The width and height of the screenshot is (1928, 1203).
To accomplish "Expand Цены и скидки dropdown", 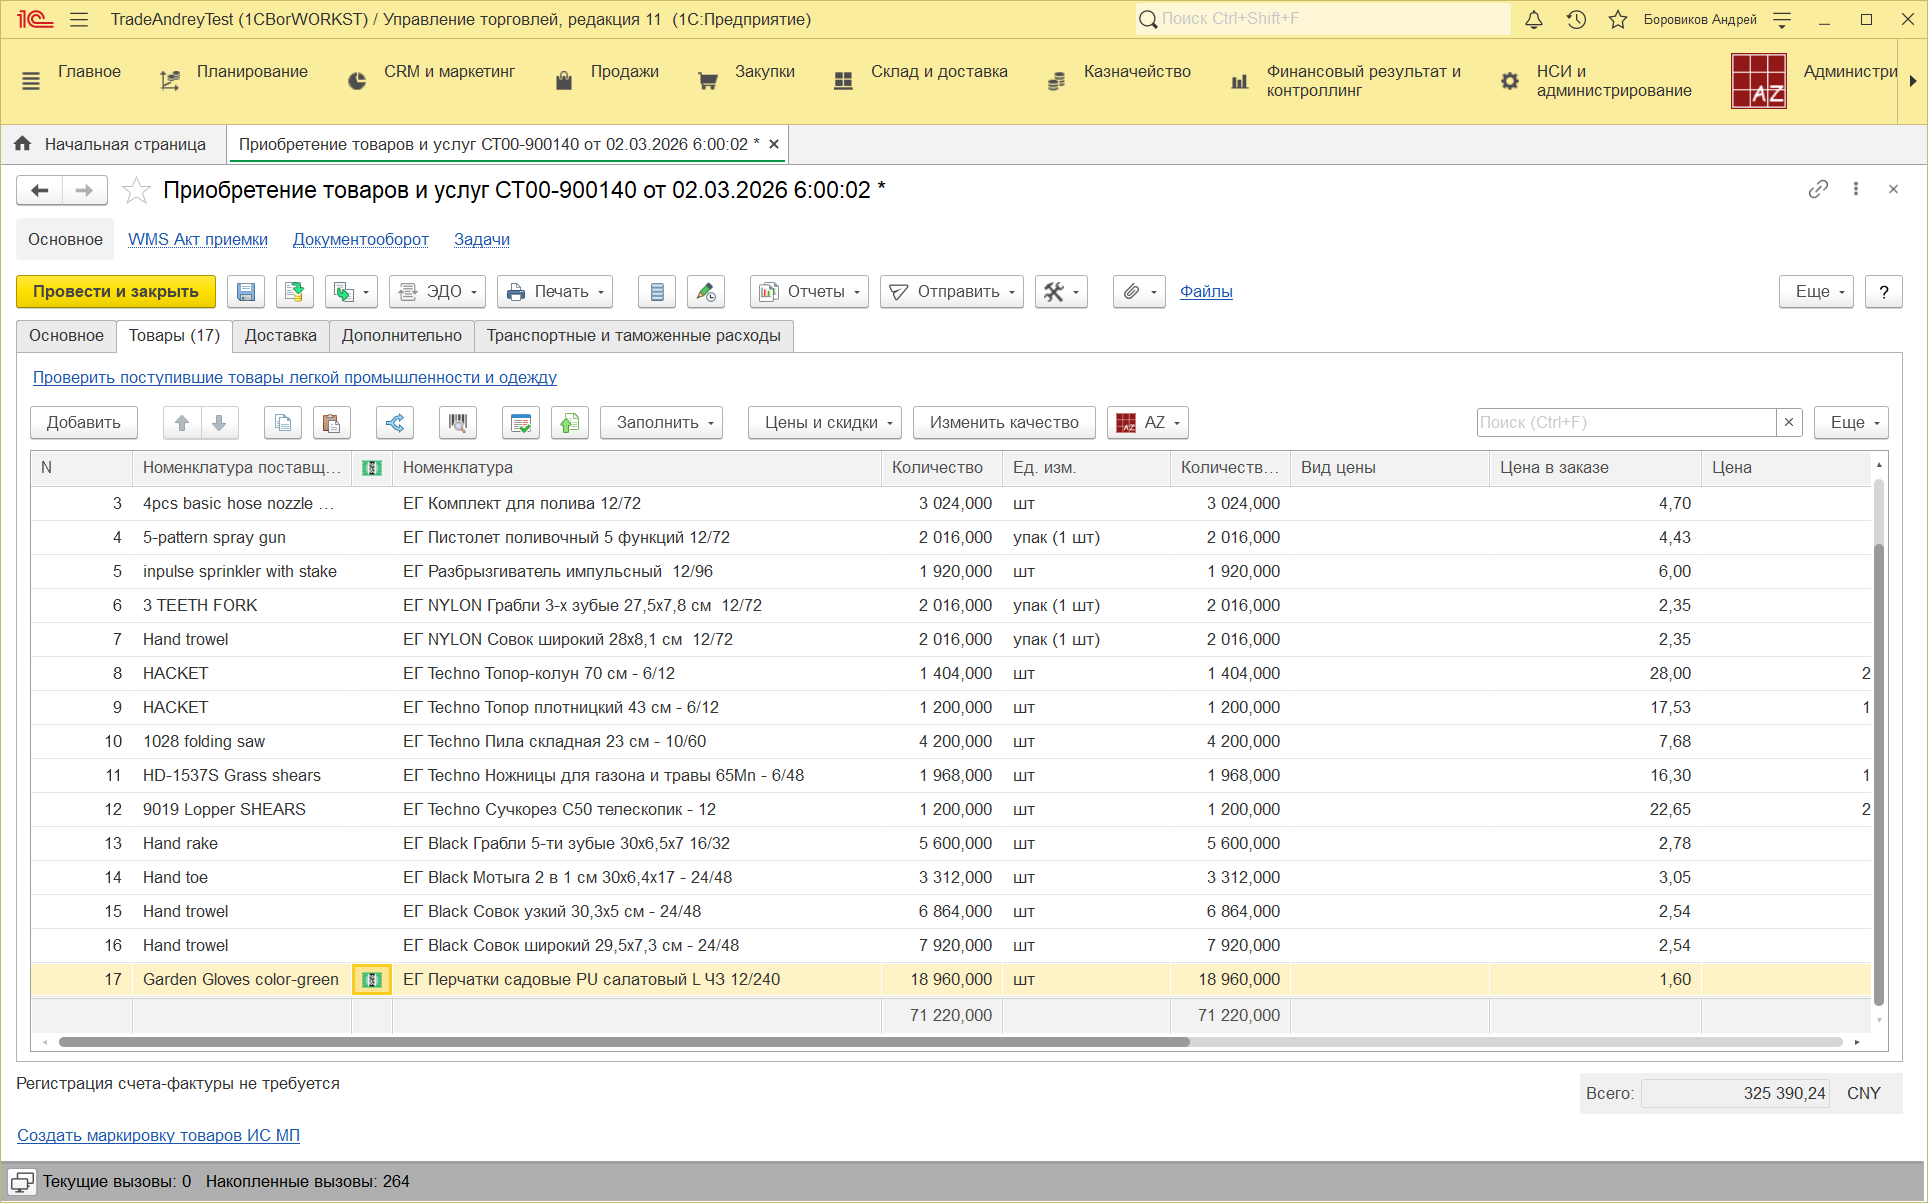I will [x=824, y=423].
